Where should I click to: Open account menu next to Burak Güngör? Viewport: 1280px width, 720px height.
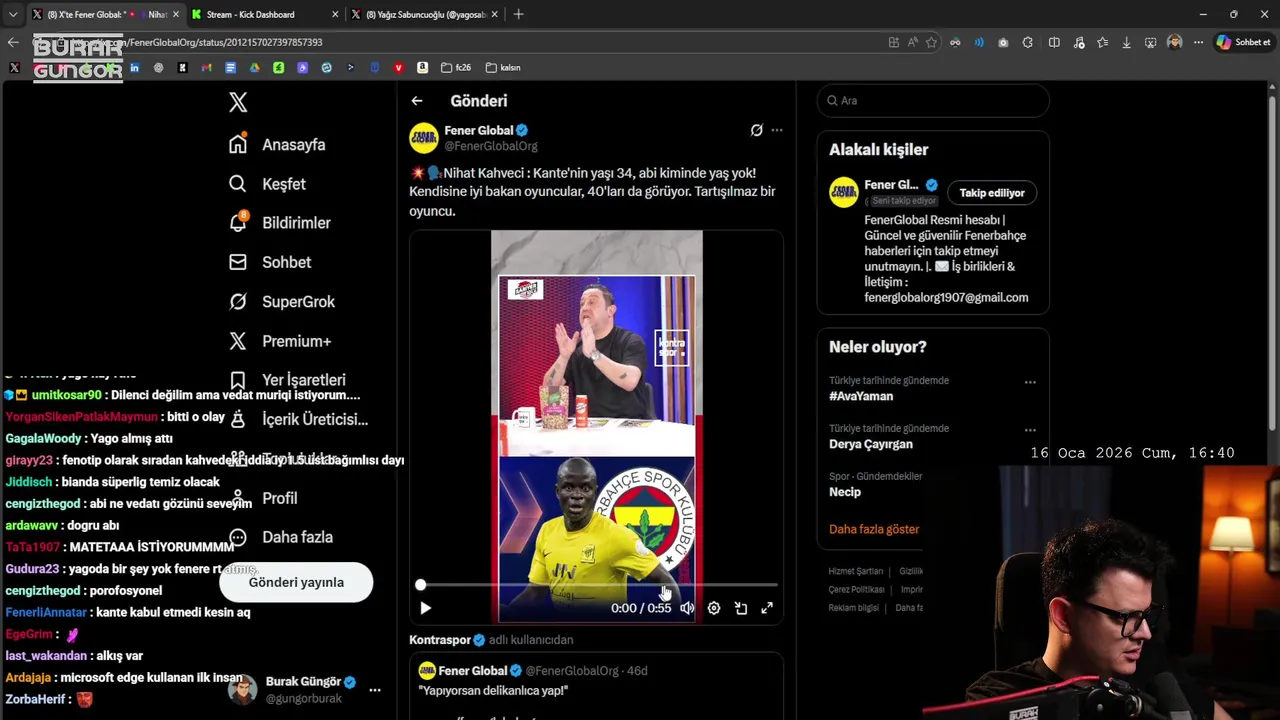tap(375, 690)
